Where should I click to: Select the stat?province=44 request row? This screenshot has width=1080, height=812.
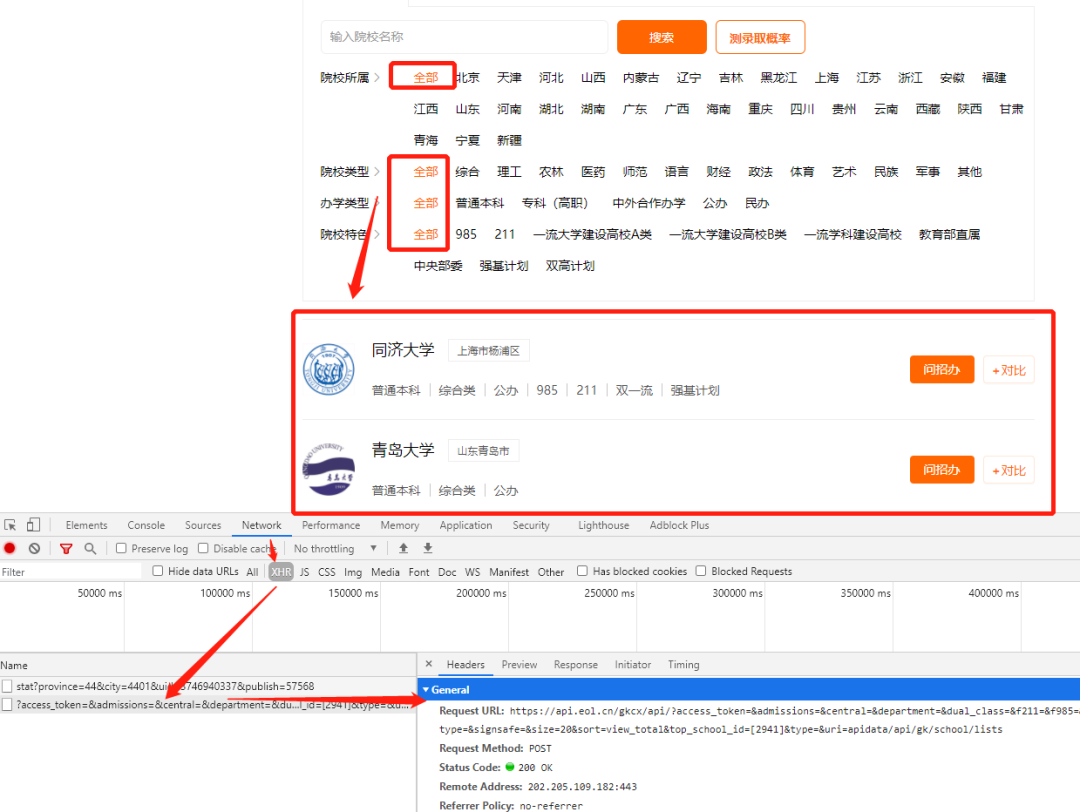tap(208, 686)
